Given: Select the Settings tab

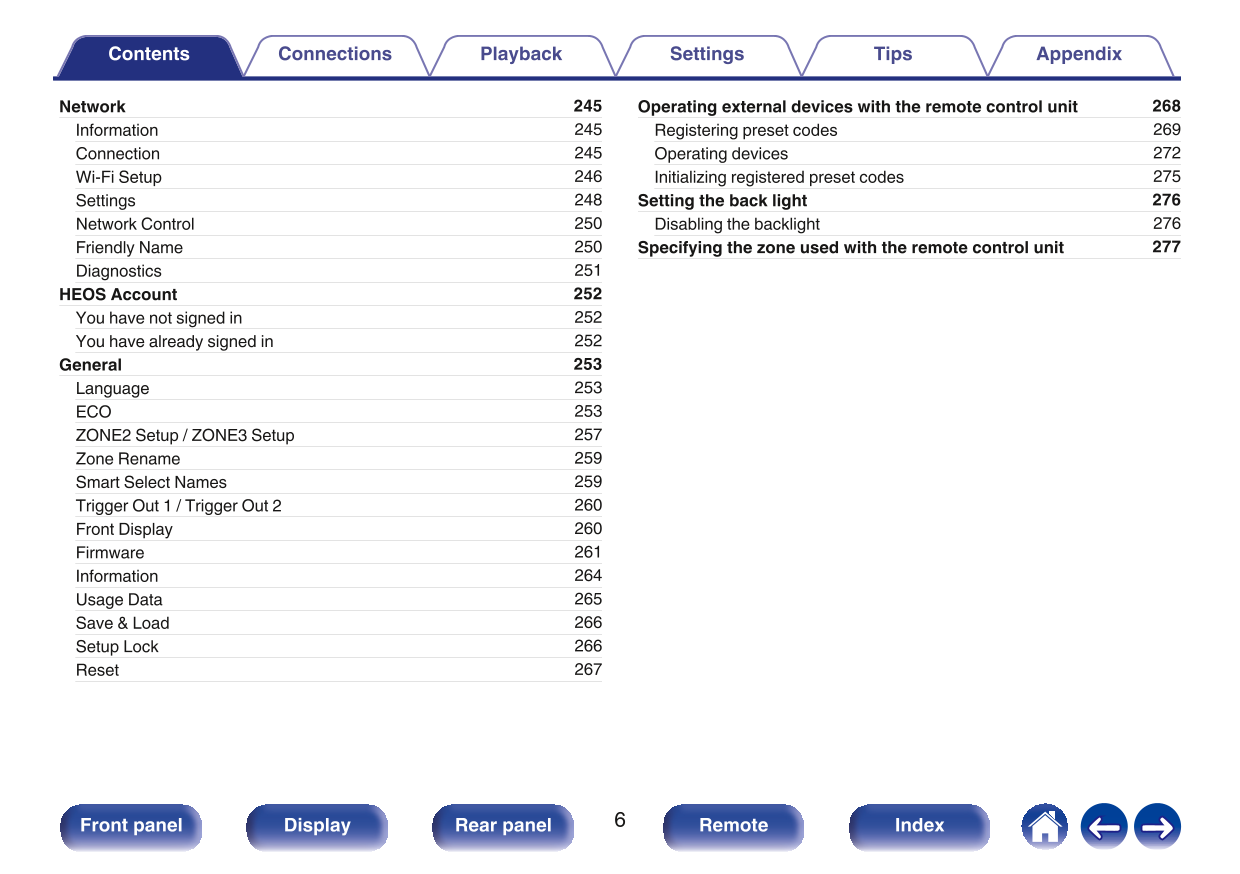Looking at the screenshot, I should [x=706, y=55].
